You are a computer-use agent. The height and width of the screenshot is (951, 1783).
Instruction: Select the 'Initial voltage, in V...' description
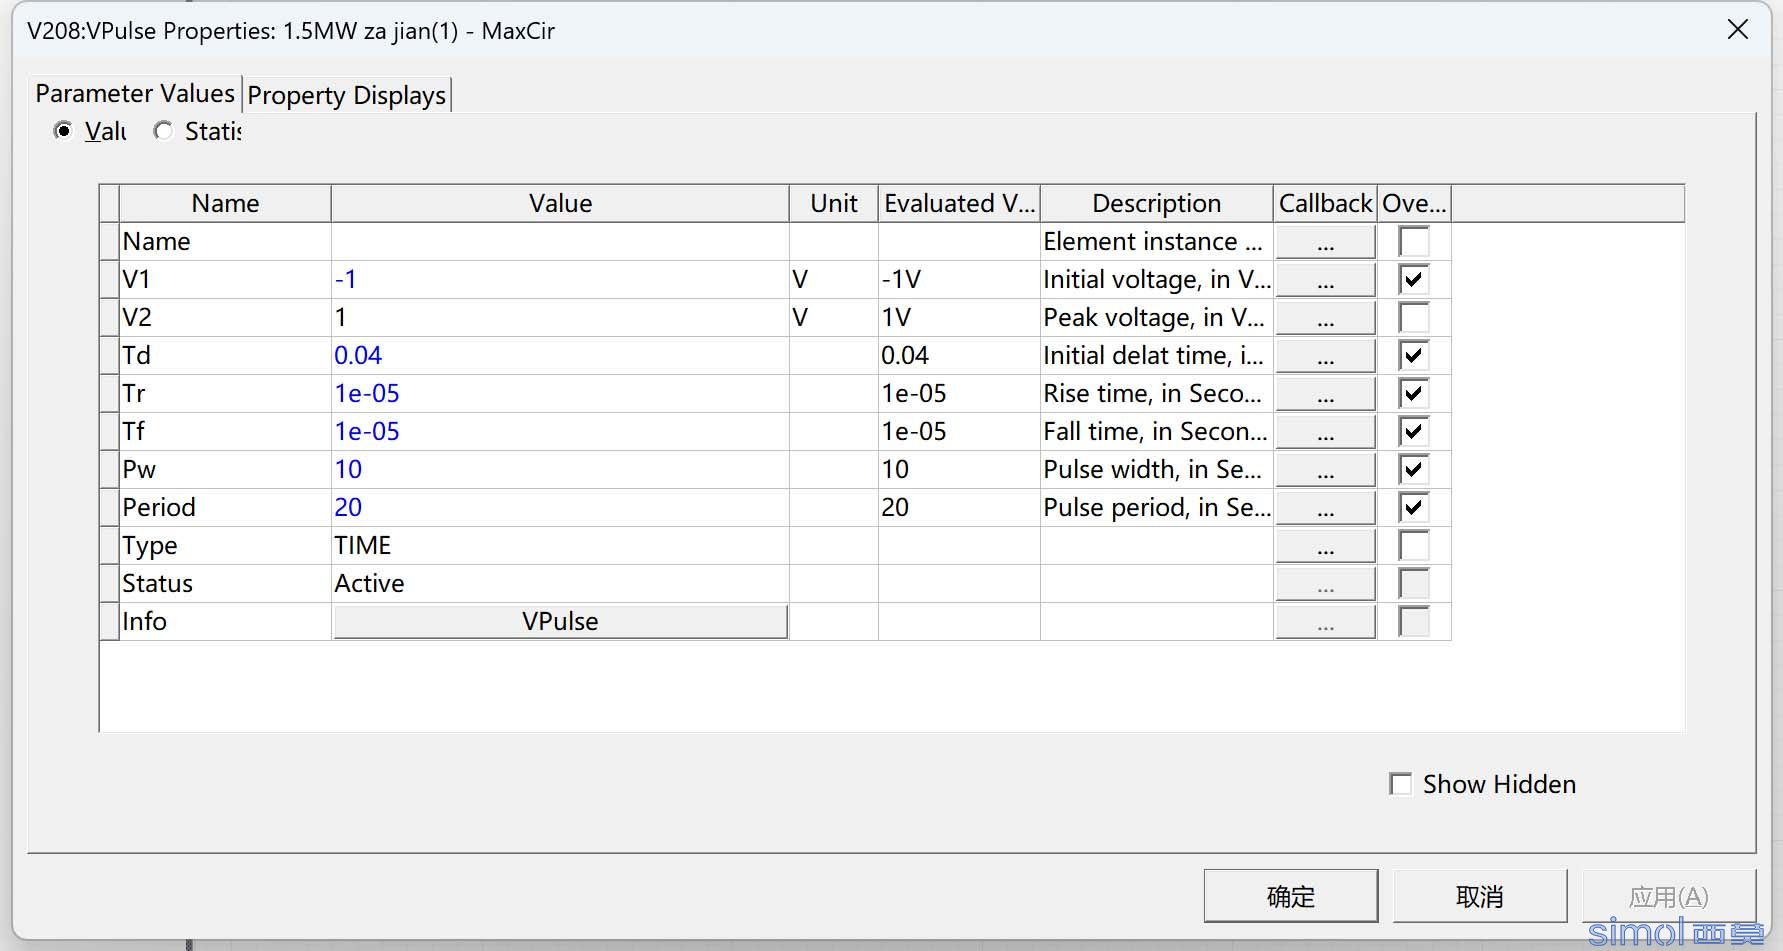(1156, 280)
